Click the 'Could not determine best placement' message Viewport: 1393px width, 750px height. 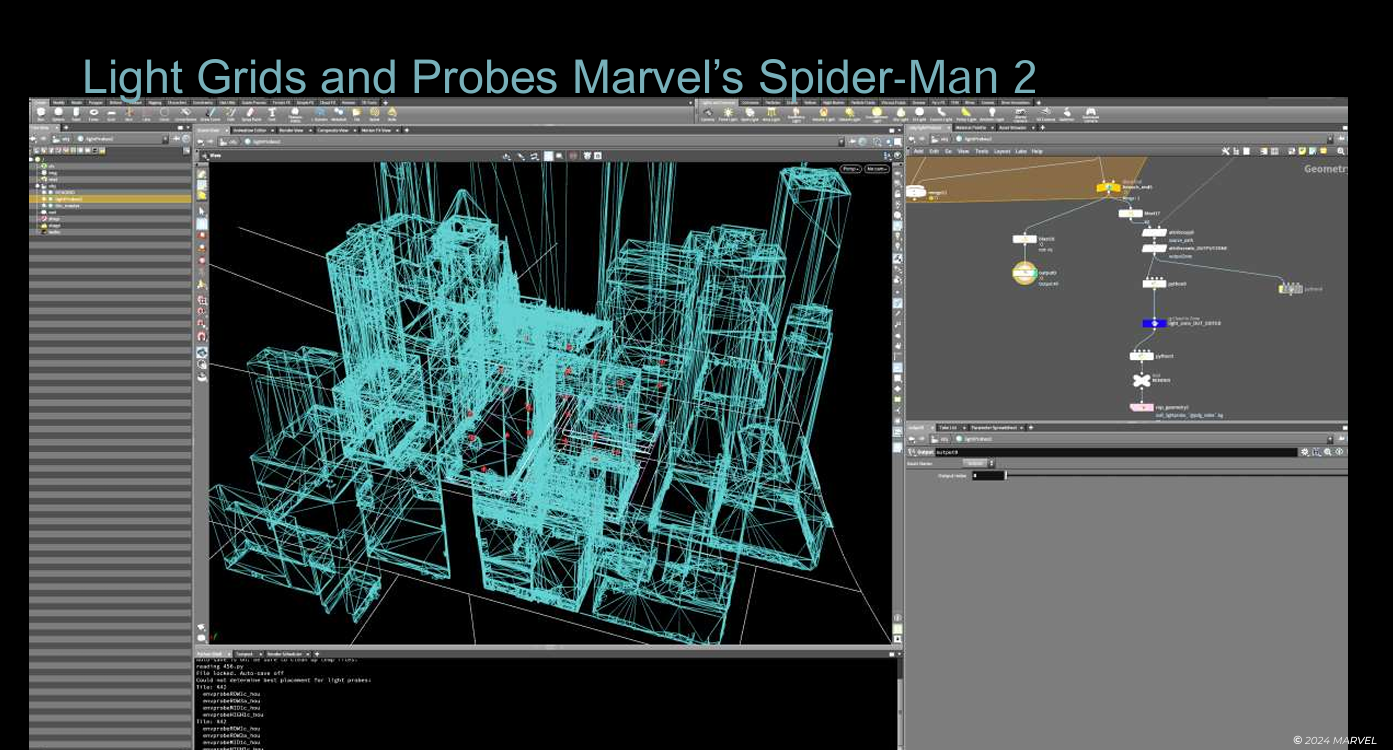coord(283,680)
